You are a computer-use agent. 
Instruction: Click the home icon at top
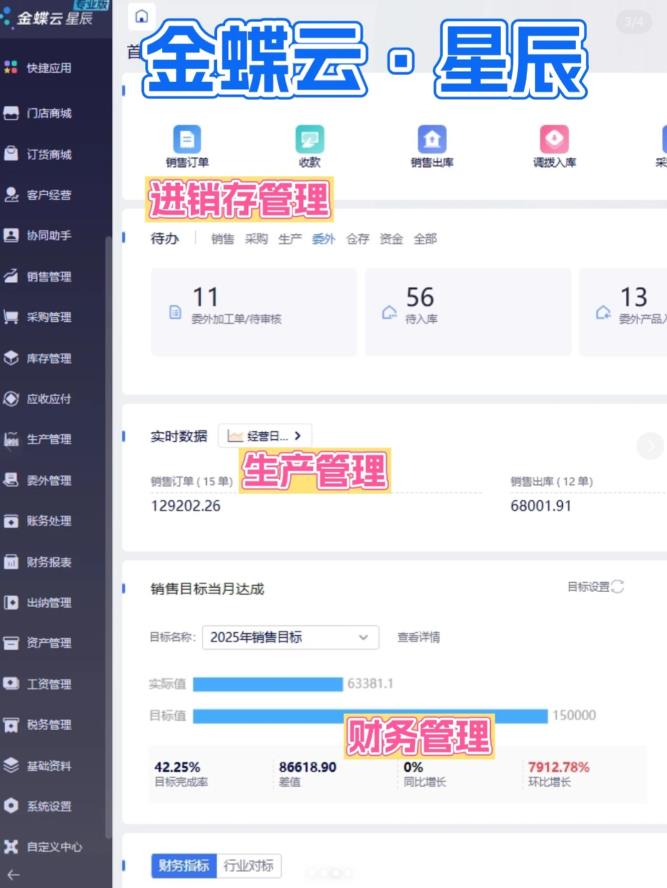coord(142,18)
